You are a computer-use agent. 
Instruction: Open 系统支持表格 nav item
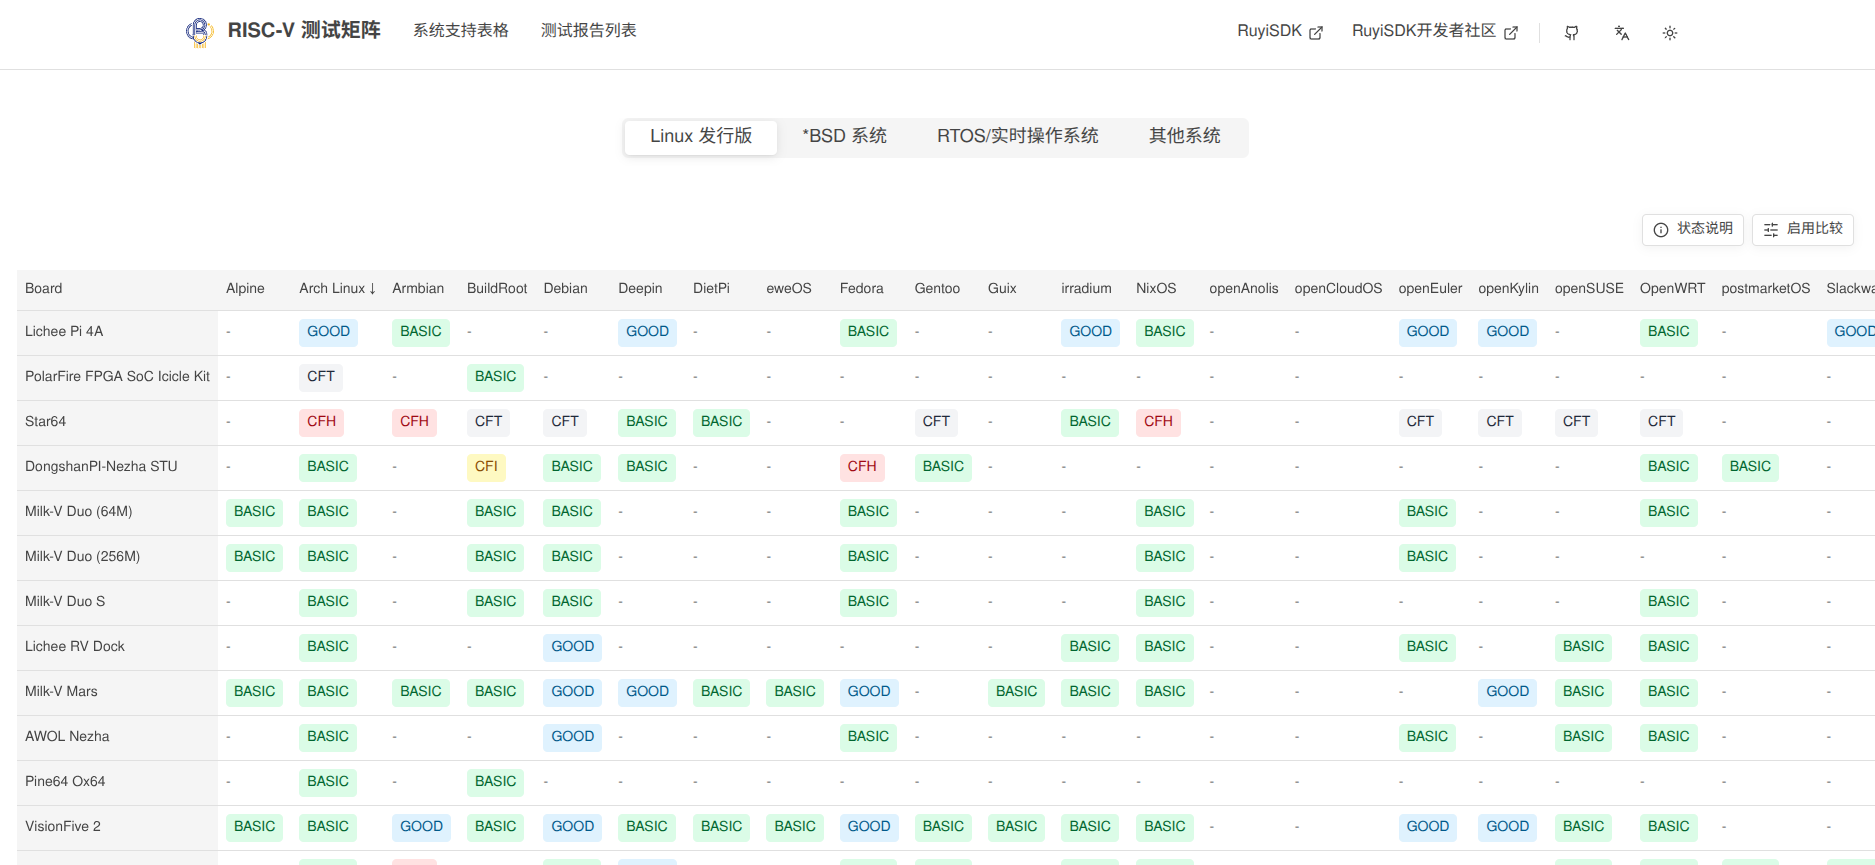[461, 31]
